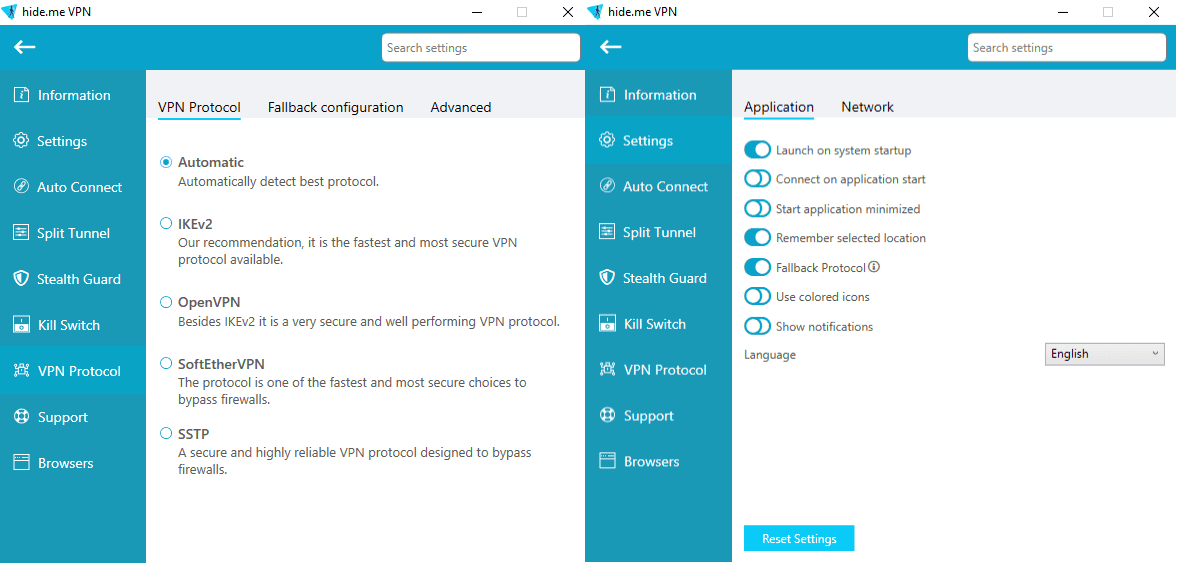Open Auto Connect label in left window sidebar

click(x=80, y=187)
